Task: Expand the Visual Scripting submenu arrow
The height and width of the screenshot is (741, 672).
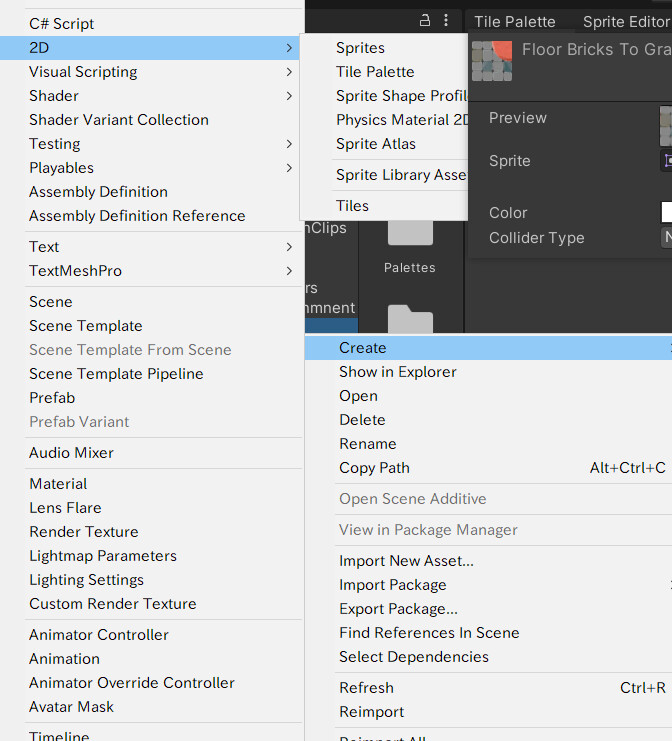Action: click(289, 72)
